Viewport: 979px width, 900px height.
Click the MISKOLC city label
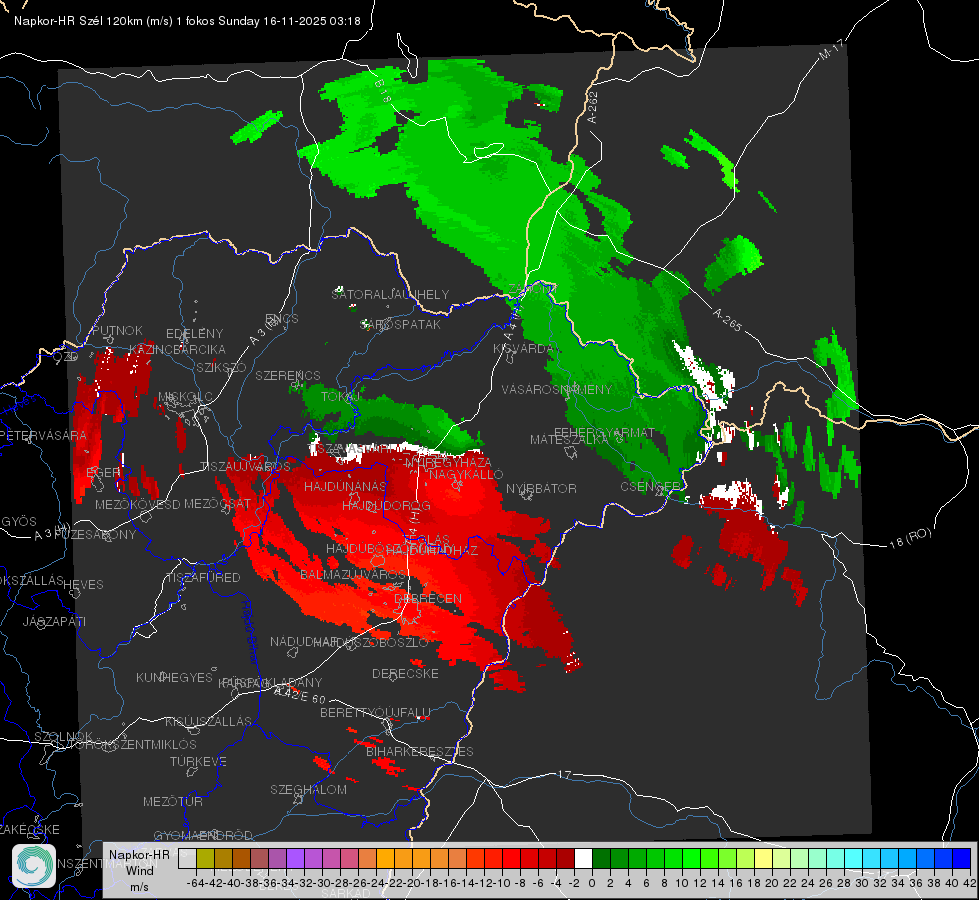pos(185,397)
